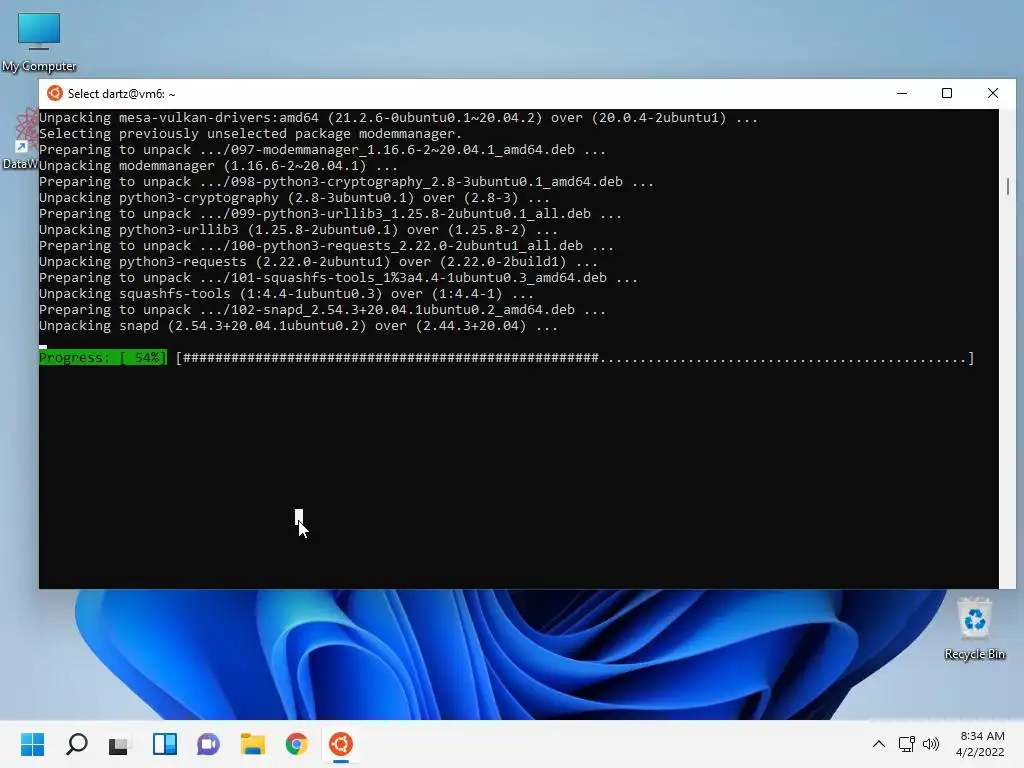Image resolution: width=1024 pixels, height=768 pixels.
Task: Click 'Unpacking snapd (2.54.3+20.04.1ubuntu0.2)' line
Action: click(x=298, y=326)
